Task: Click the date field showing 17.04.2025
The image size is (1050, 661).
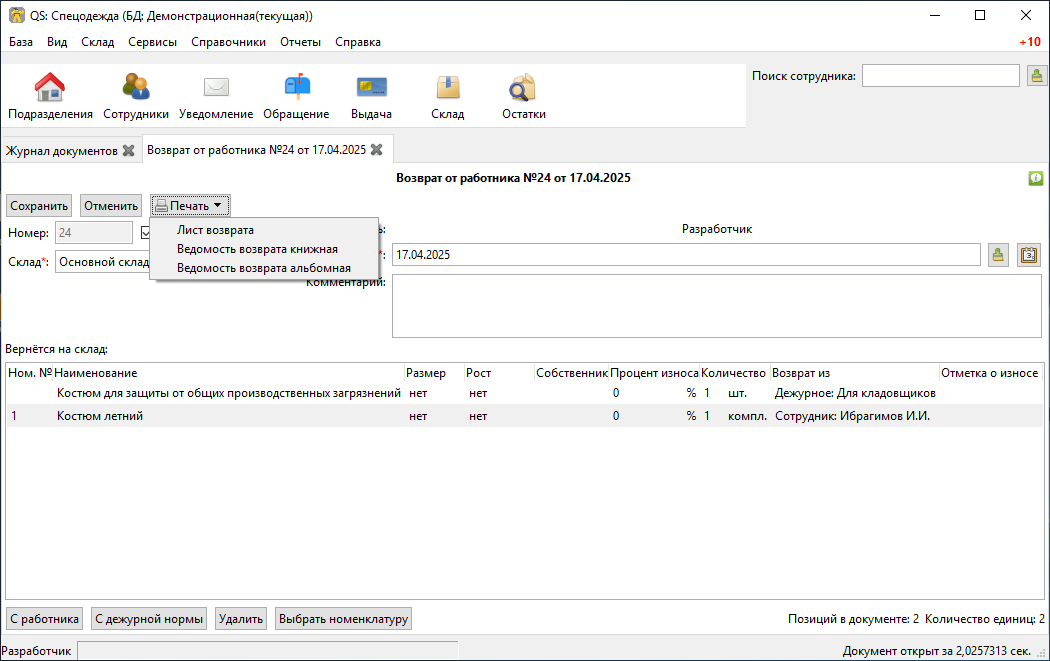Action: [x=686, y=254]
